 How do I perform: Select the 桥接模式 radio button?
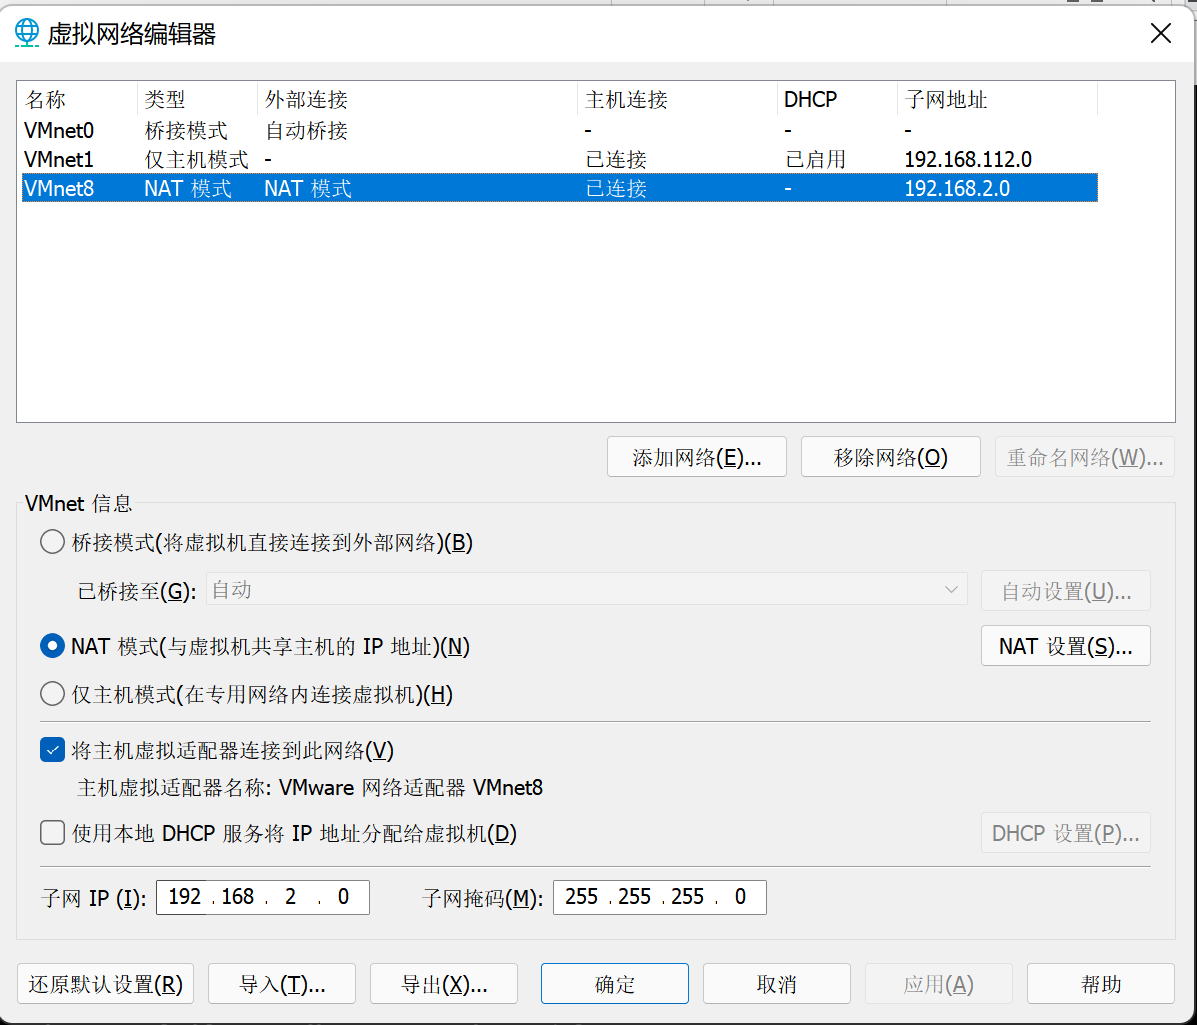[52, 543]
